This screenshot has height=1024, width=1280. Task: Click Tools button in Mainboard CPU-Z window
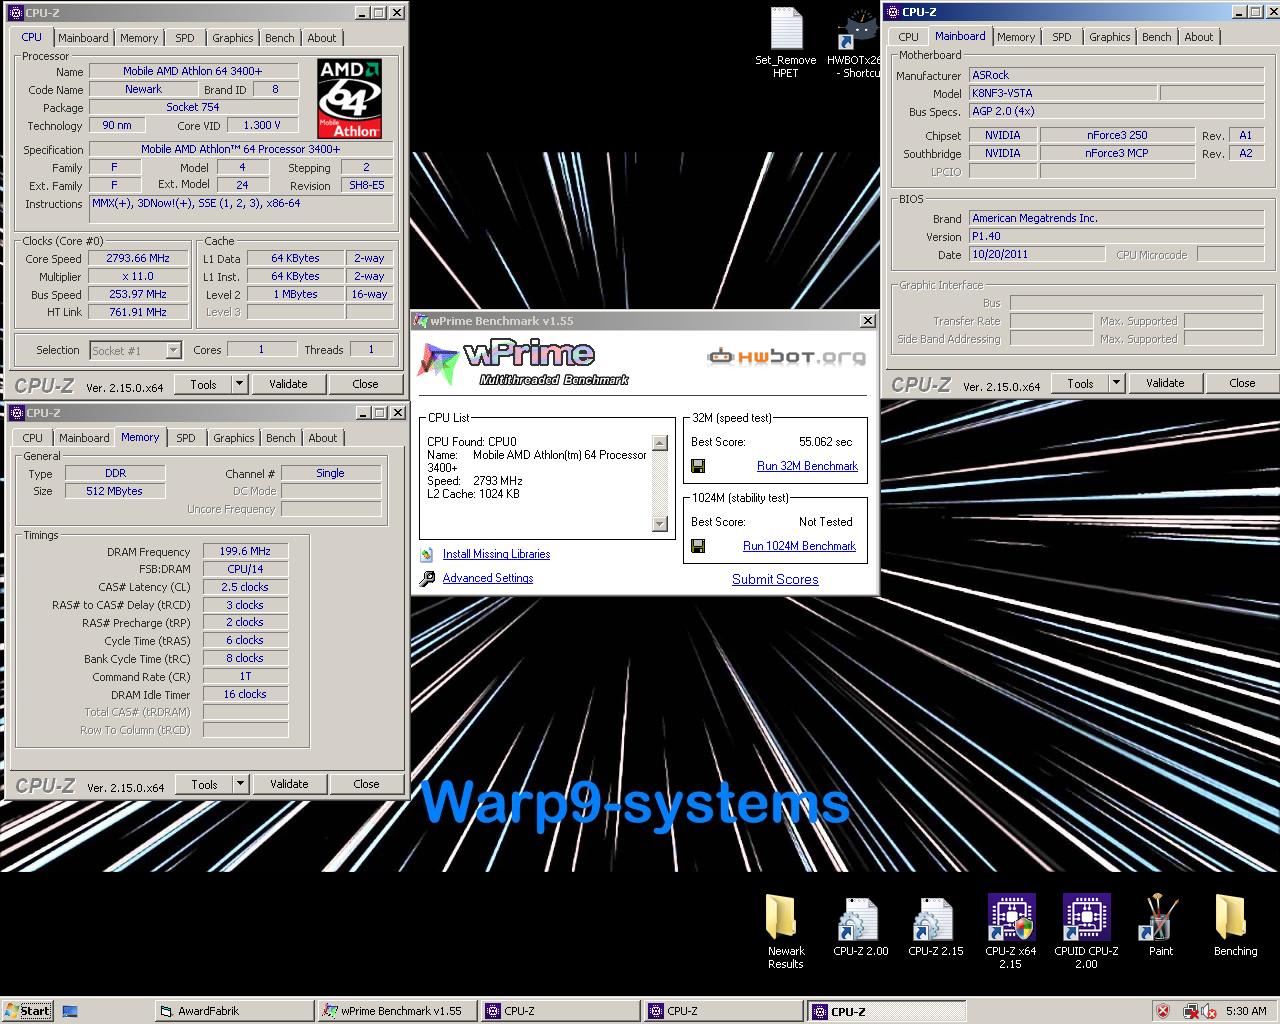click(x=1080, y=383)
